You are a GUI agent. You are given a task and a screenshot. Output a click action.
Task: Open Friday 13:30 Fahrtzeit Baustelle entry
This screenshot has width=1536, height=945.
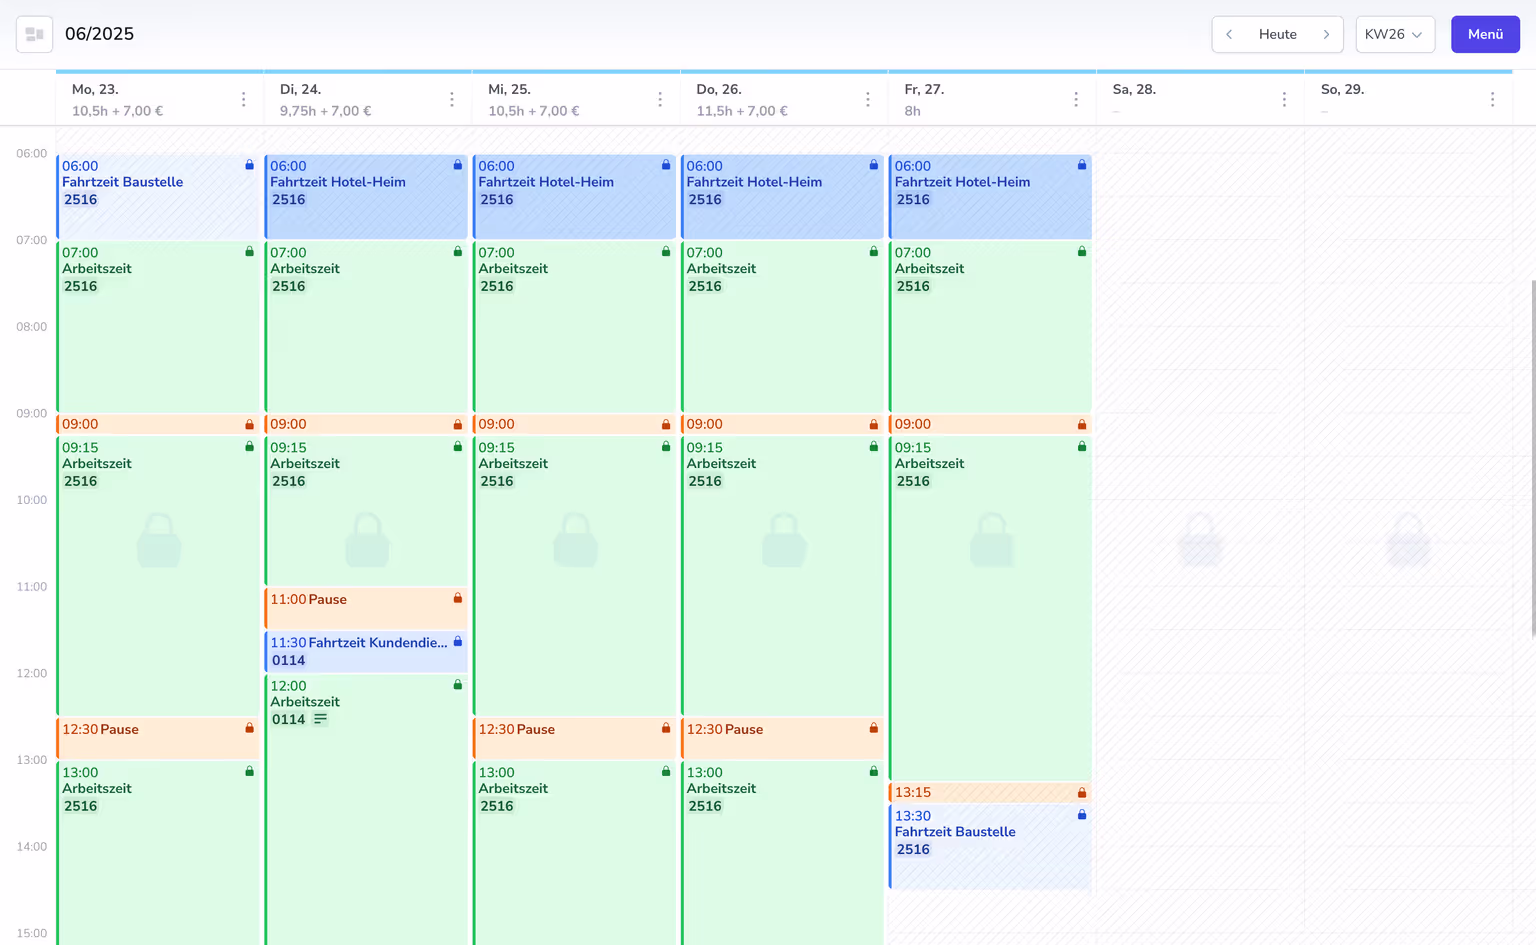pyautogui.click(x=990, y=847)
